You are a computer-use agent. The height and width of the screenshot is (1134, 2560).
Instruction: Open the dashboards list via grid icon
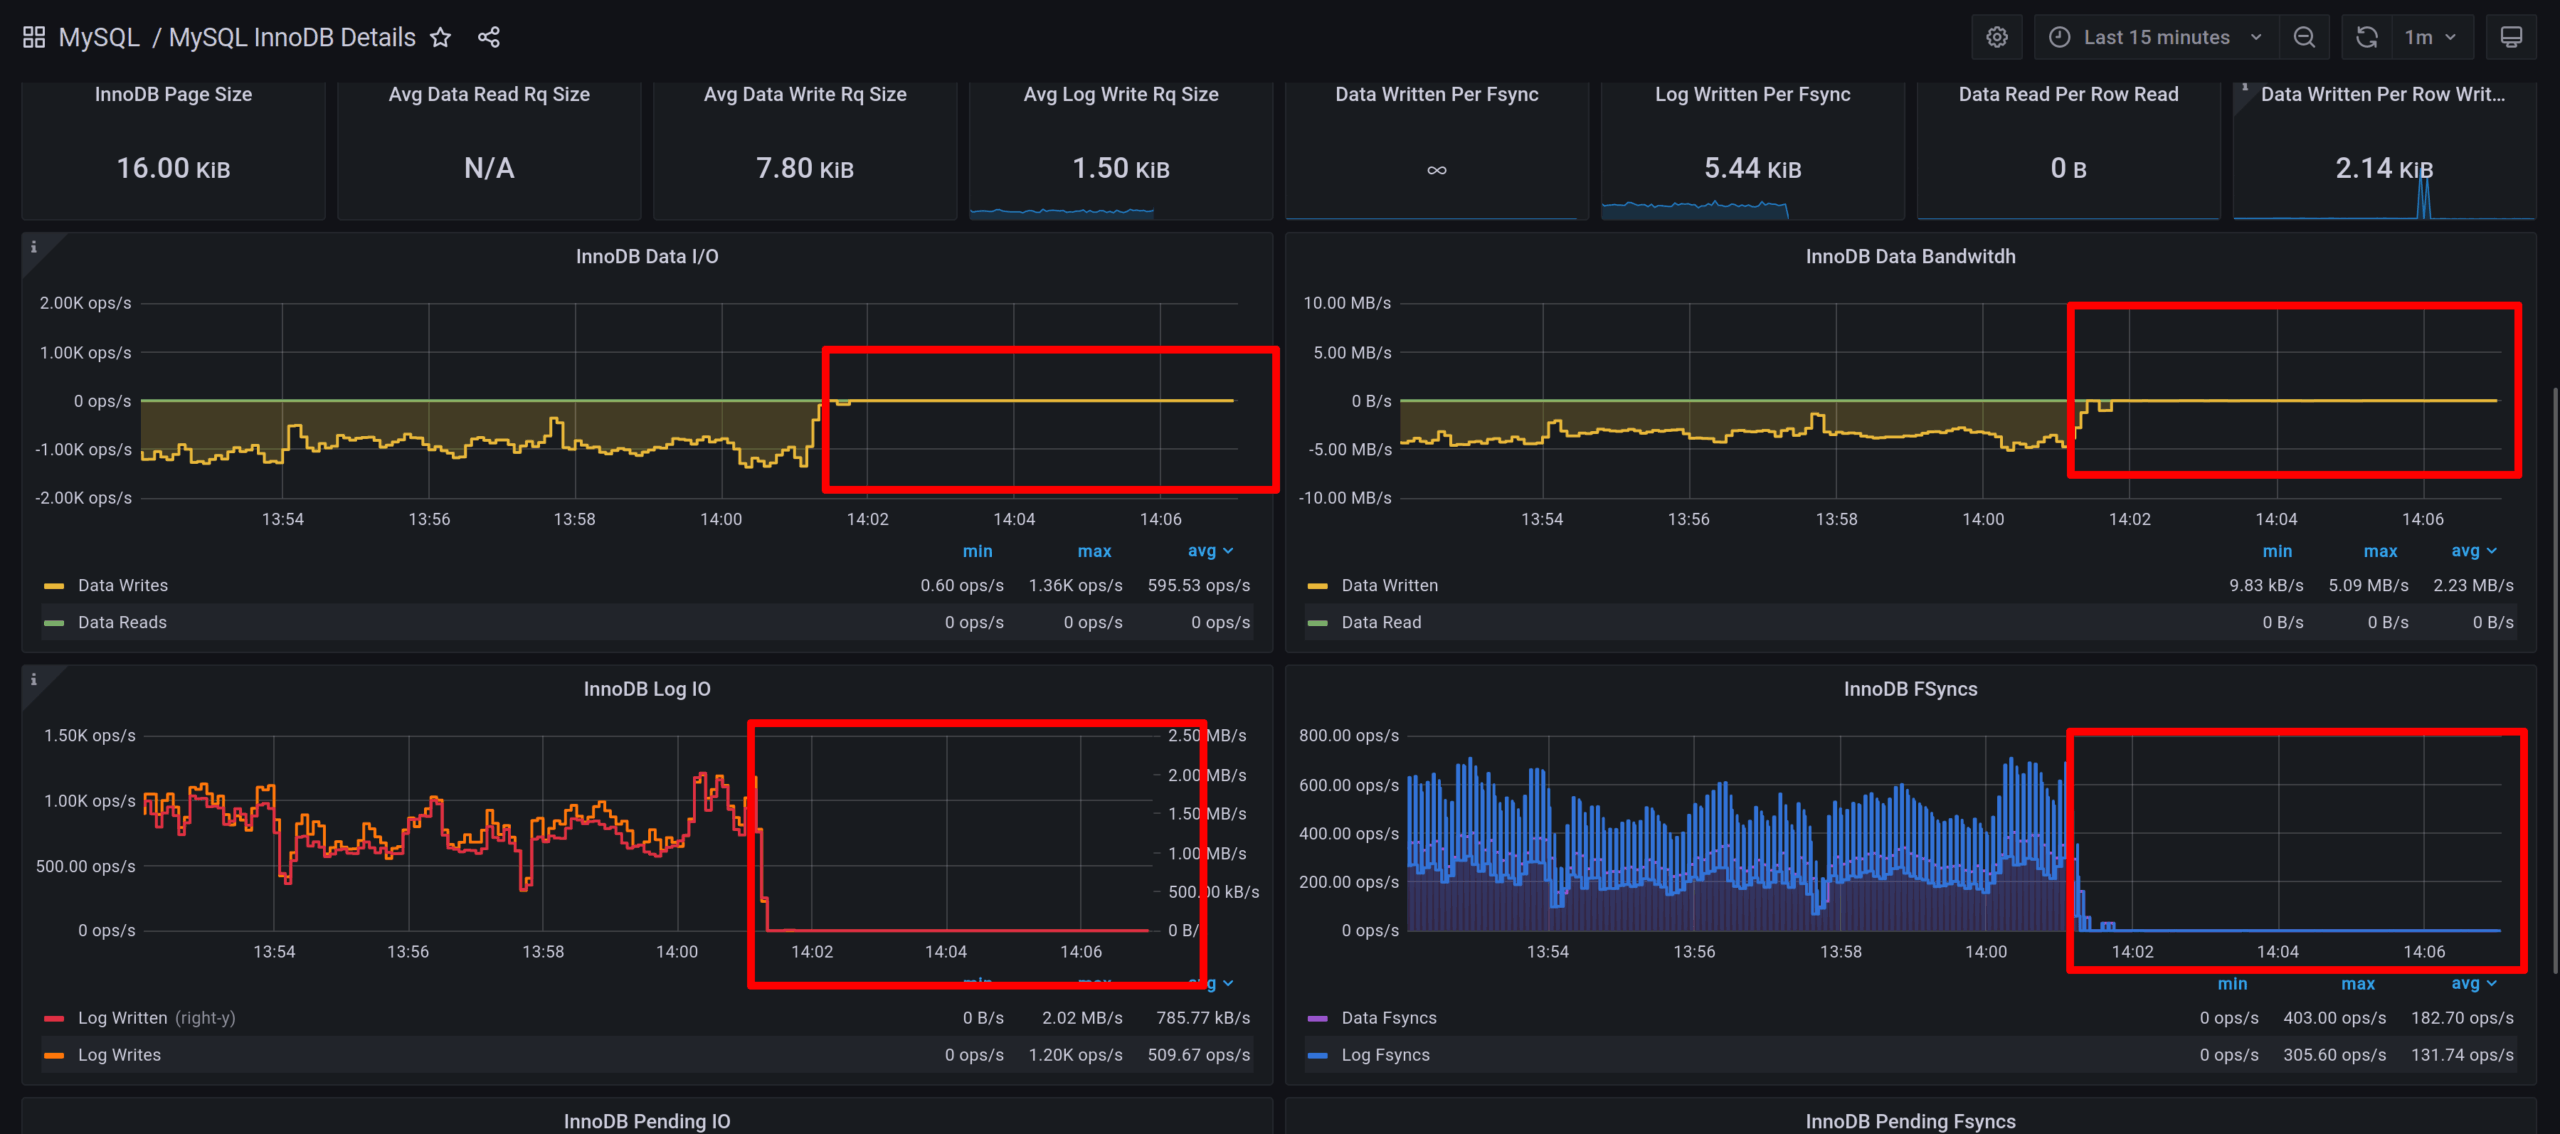click(33, 36)
